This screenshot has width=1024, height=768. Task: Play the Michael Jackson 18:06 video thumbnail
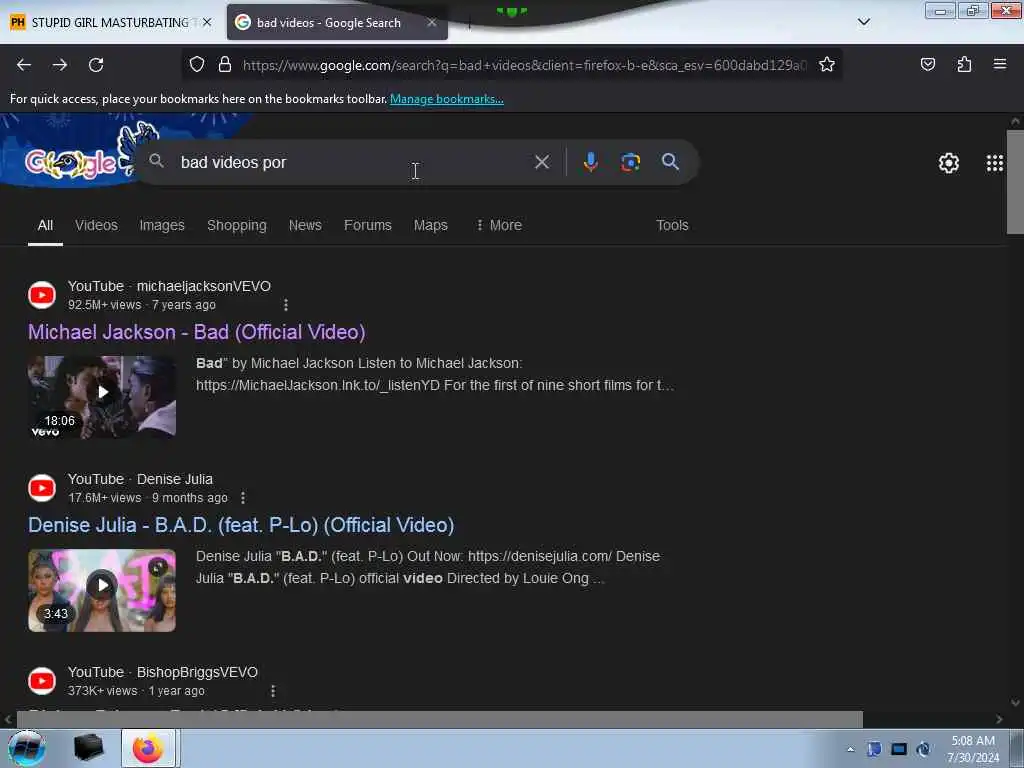point(102,396)
